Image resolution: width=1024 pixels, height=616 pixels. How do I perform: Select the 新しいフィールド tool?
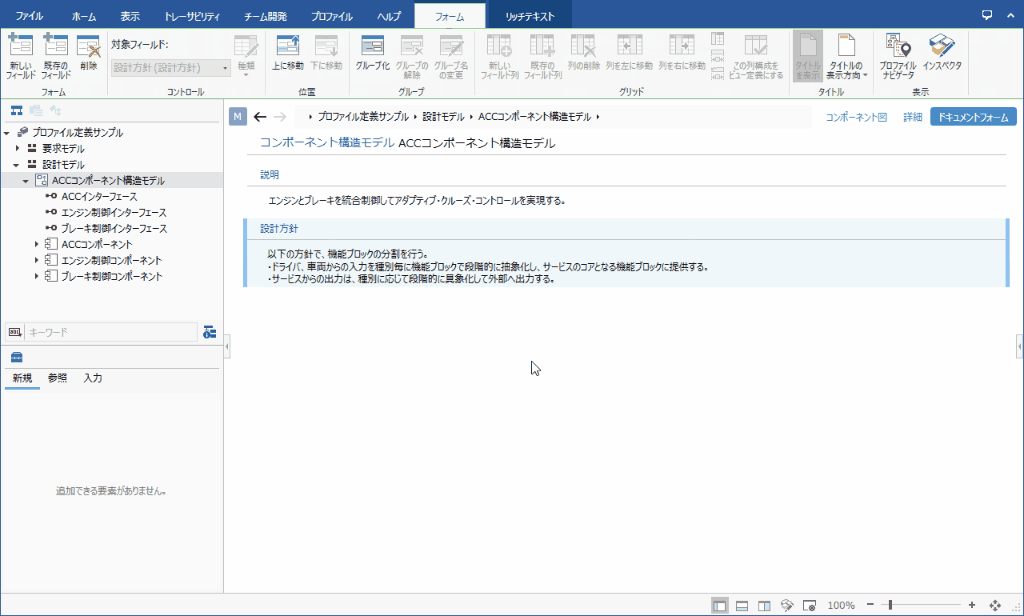20,56
